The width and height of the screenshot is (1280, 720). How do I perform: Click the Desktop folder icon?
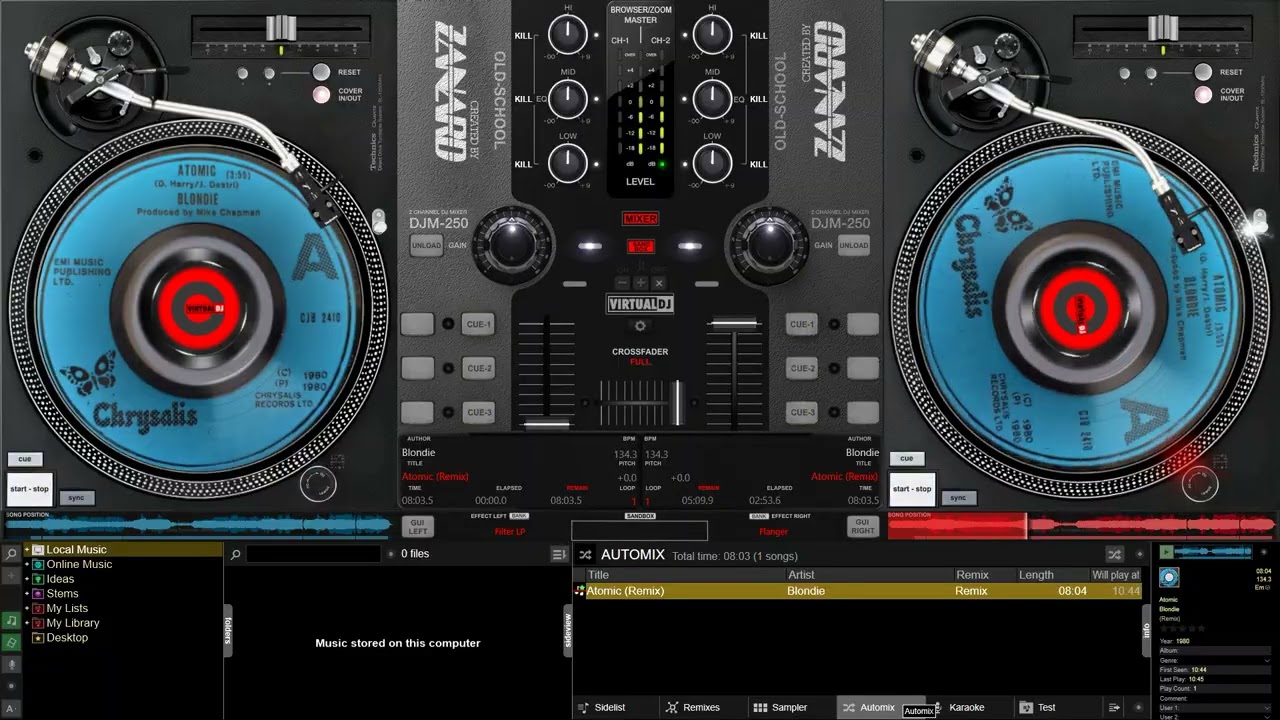[x=39, y=637]
